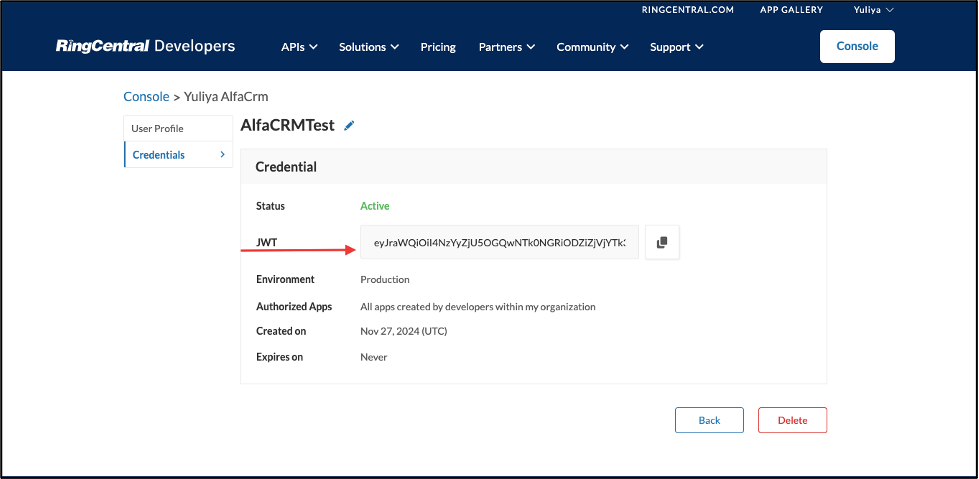Expand the Partners dropdown menu
Viewport: 979px width, 479px height.
tap(506, 47)
